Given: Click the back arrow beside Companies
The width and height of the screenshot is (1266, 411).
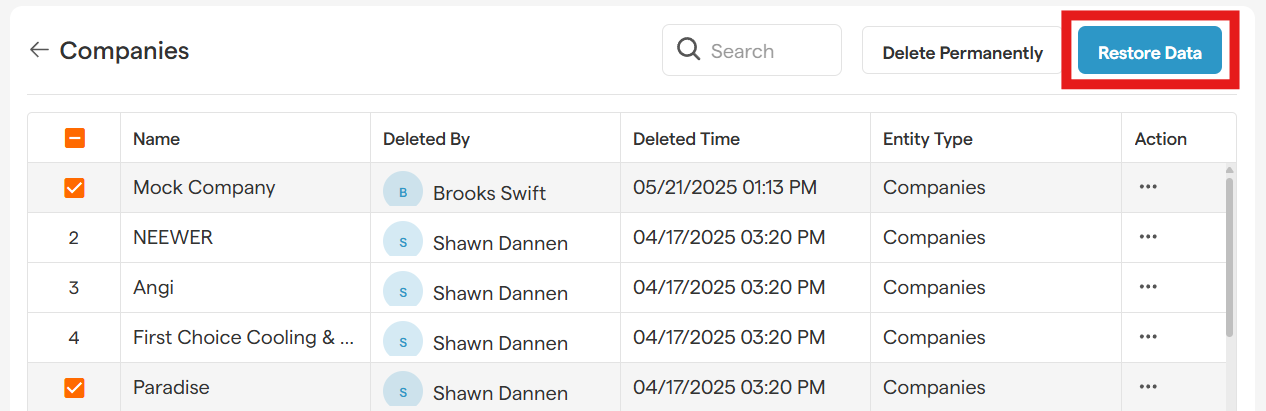Looking at the screenshot, I should pyautogui.click(x=39, y=50).
